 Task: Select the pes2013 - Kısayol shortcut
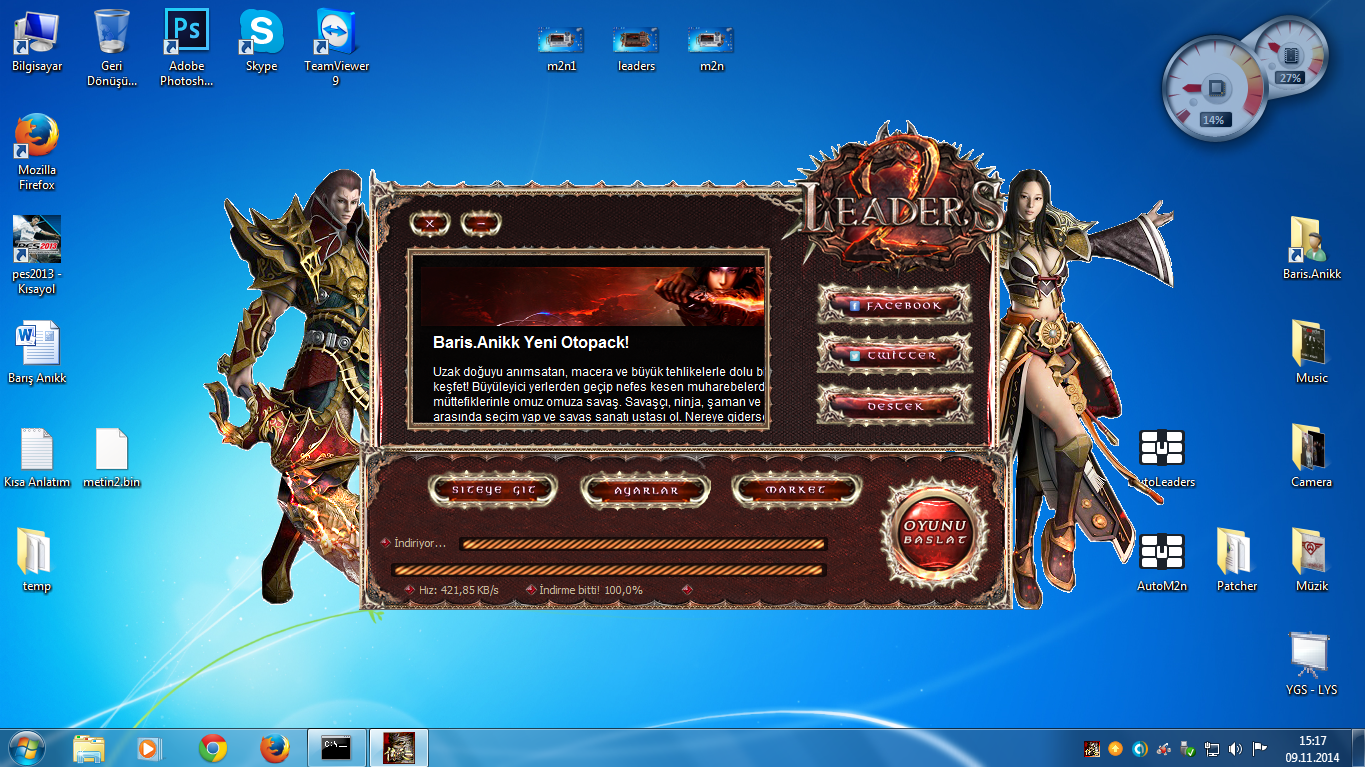37,256
